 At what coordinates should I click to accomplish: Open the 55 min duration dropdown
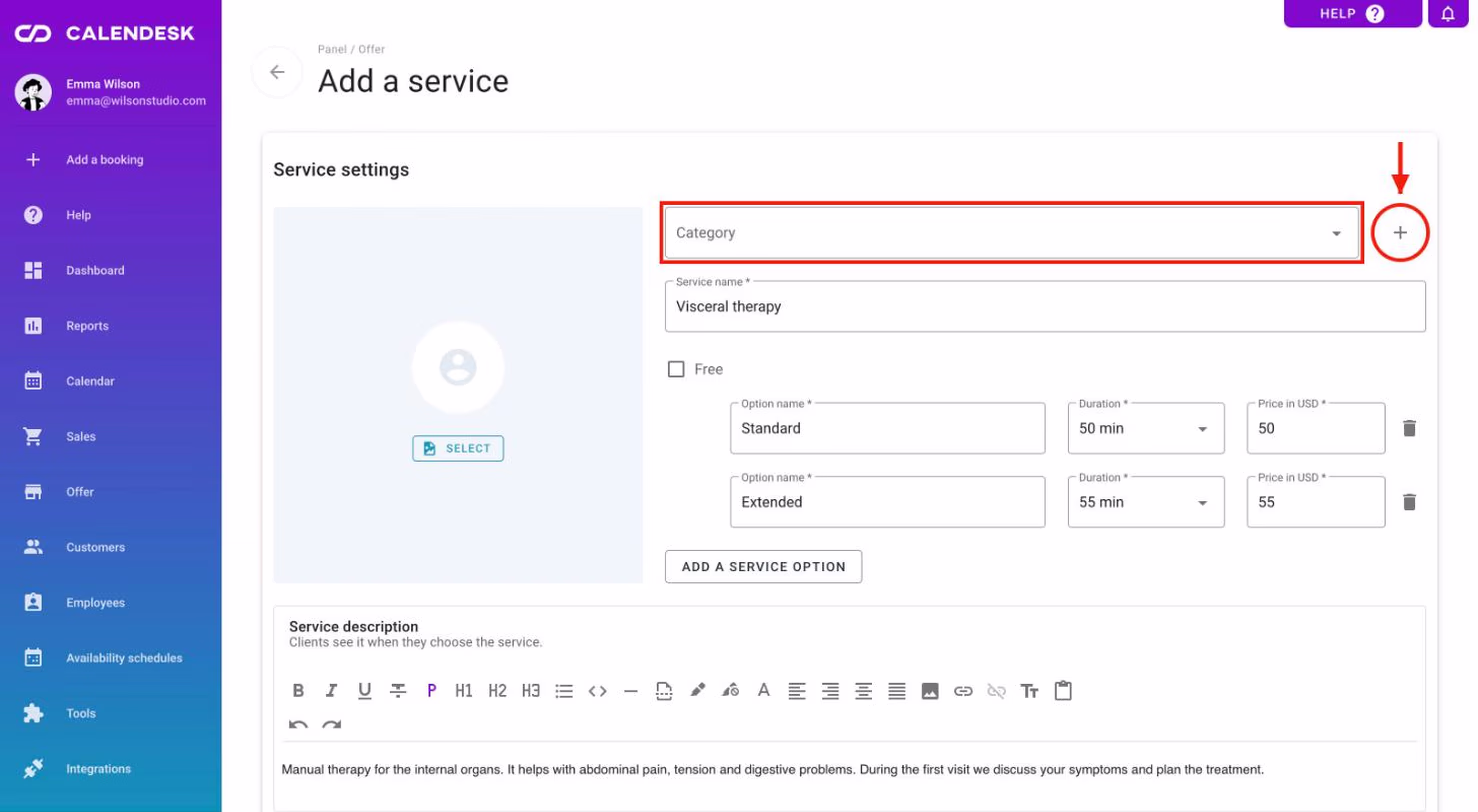pyautogui.click(x=1146, y=502)
